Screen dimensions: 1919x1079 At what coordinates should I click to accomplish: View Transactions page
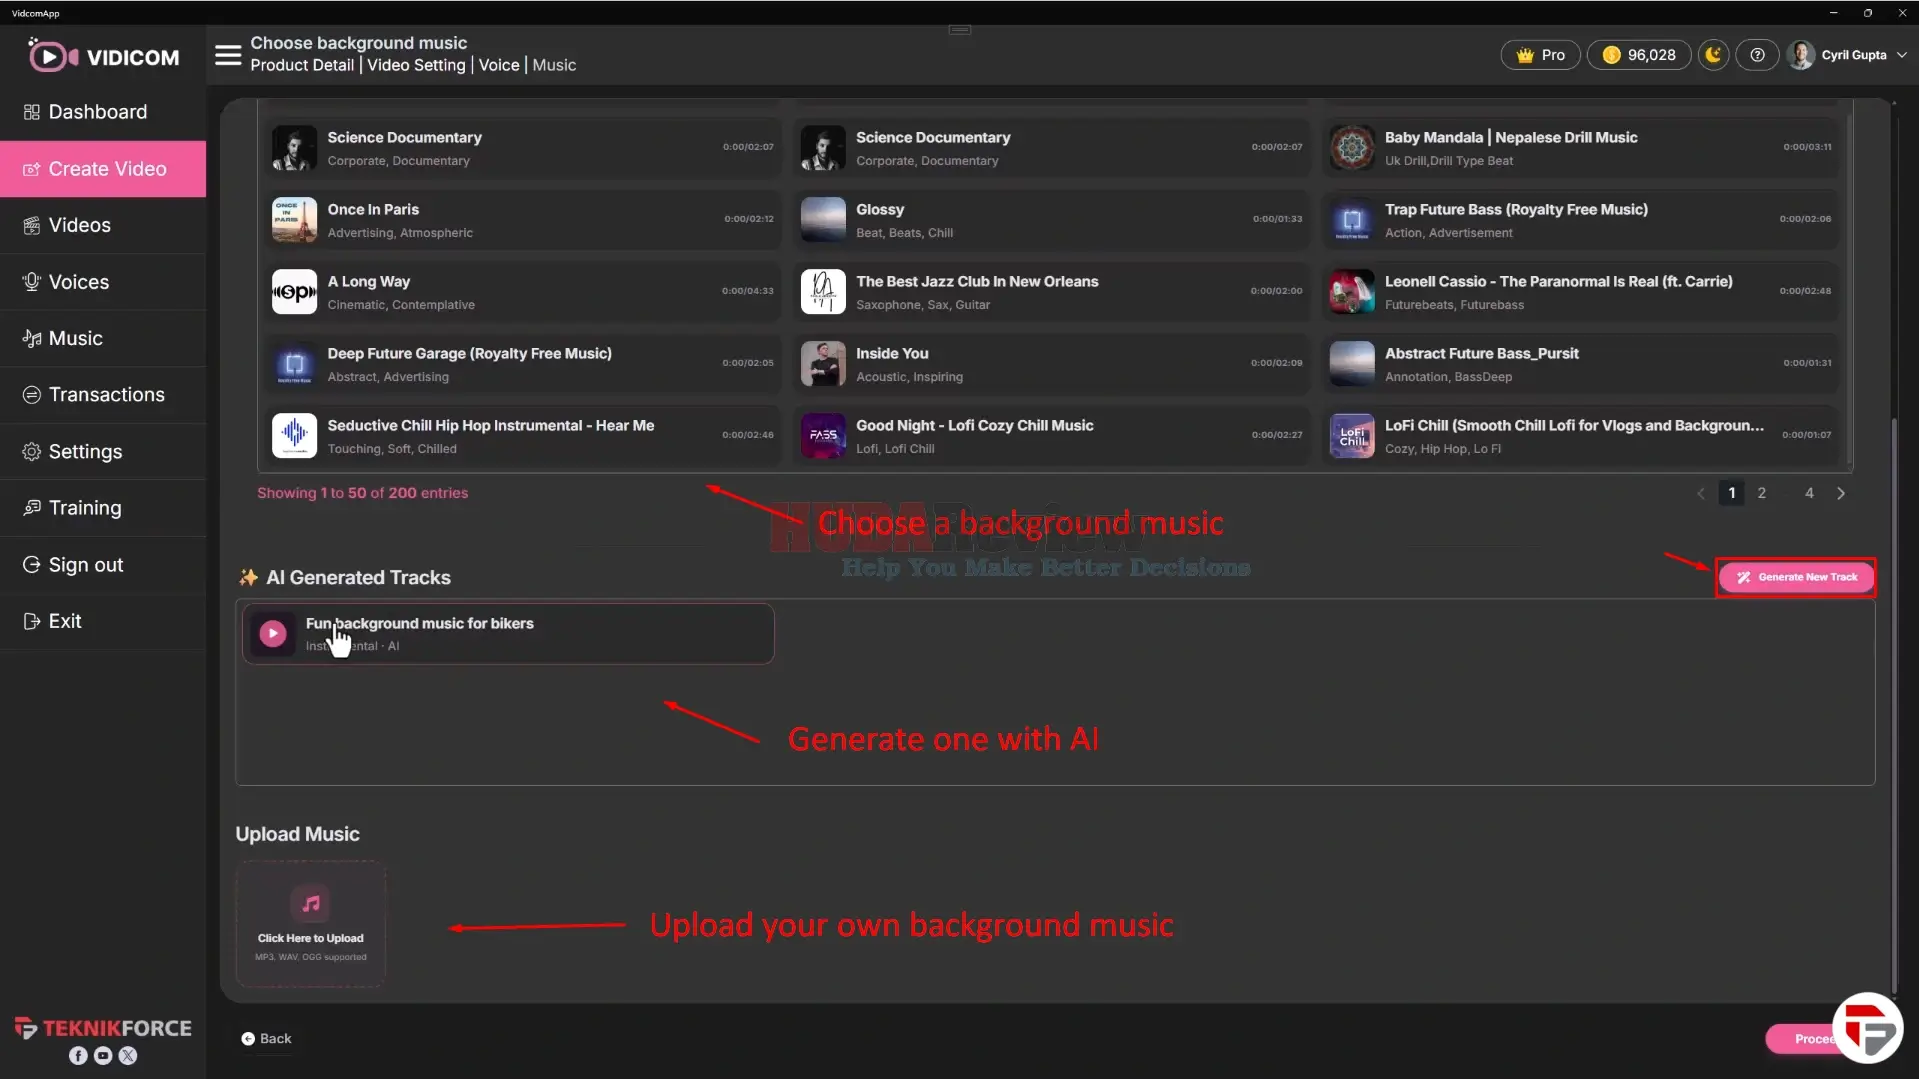tap(103, 395)
